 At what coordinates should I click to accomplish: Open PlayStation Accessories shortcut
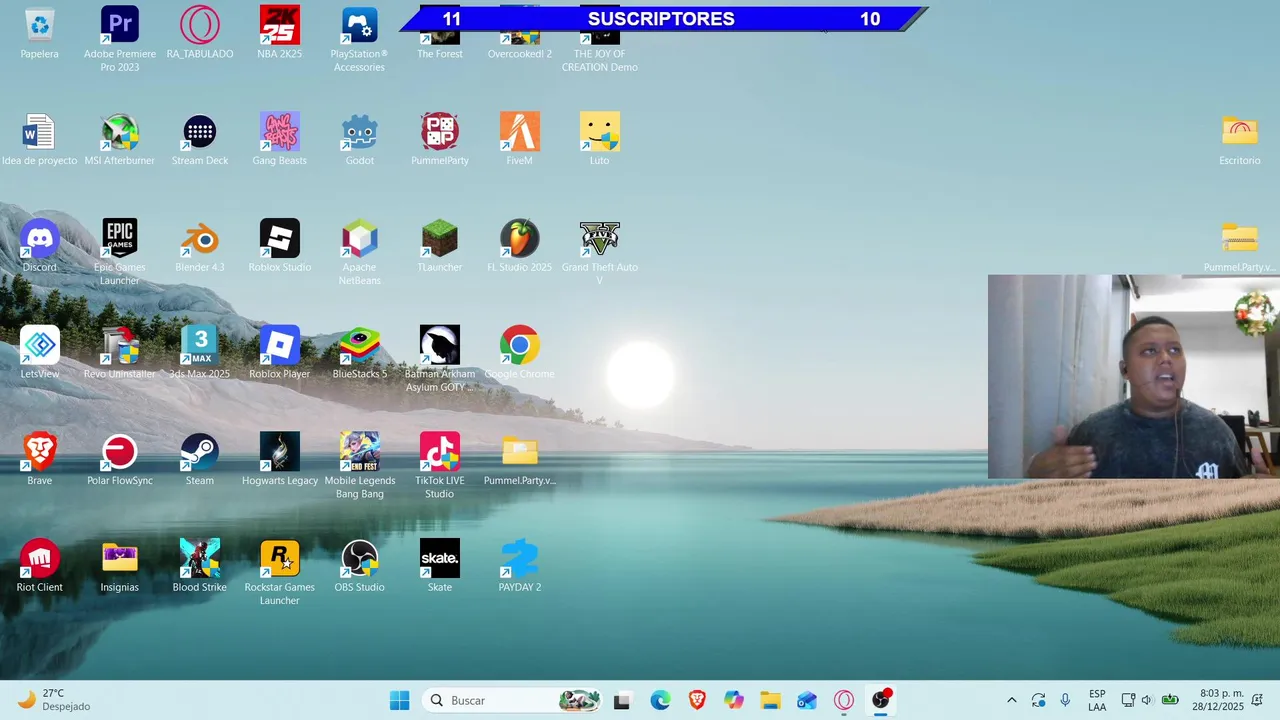point(360,25)
